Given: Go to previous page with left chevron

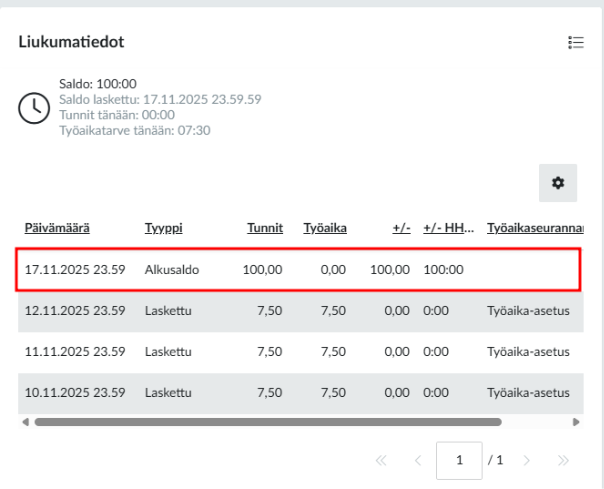Looking at the screenshot, I should 418,460.
